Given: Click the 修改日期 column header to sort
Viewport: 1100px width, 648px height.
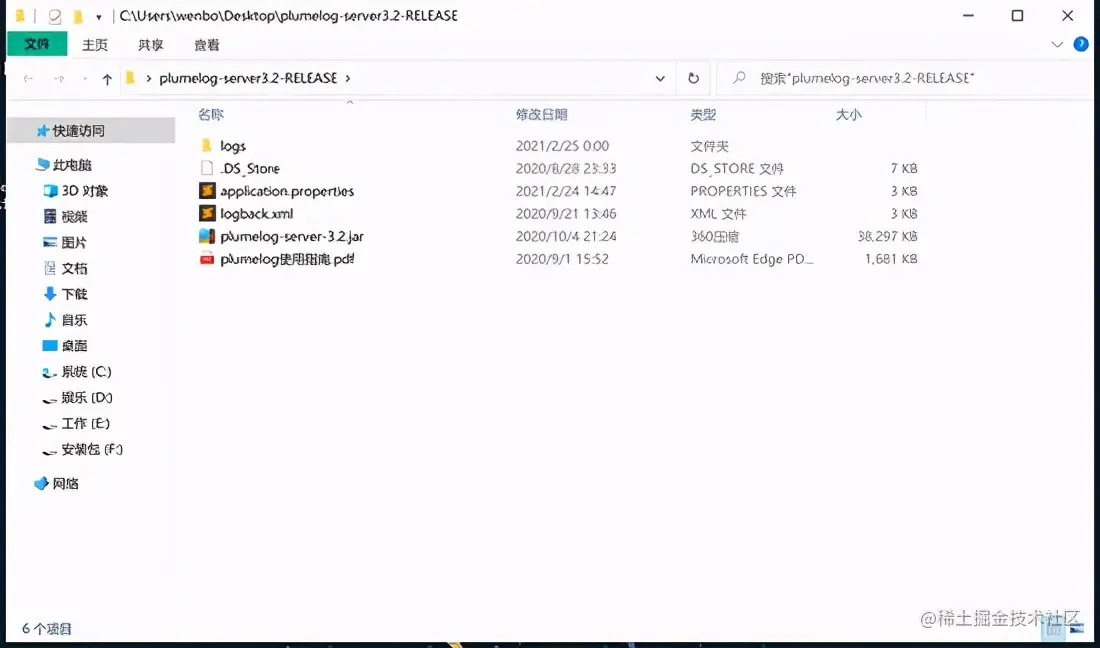Looking at the screenshot, I should pos(541,114).
